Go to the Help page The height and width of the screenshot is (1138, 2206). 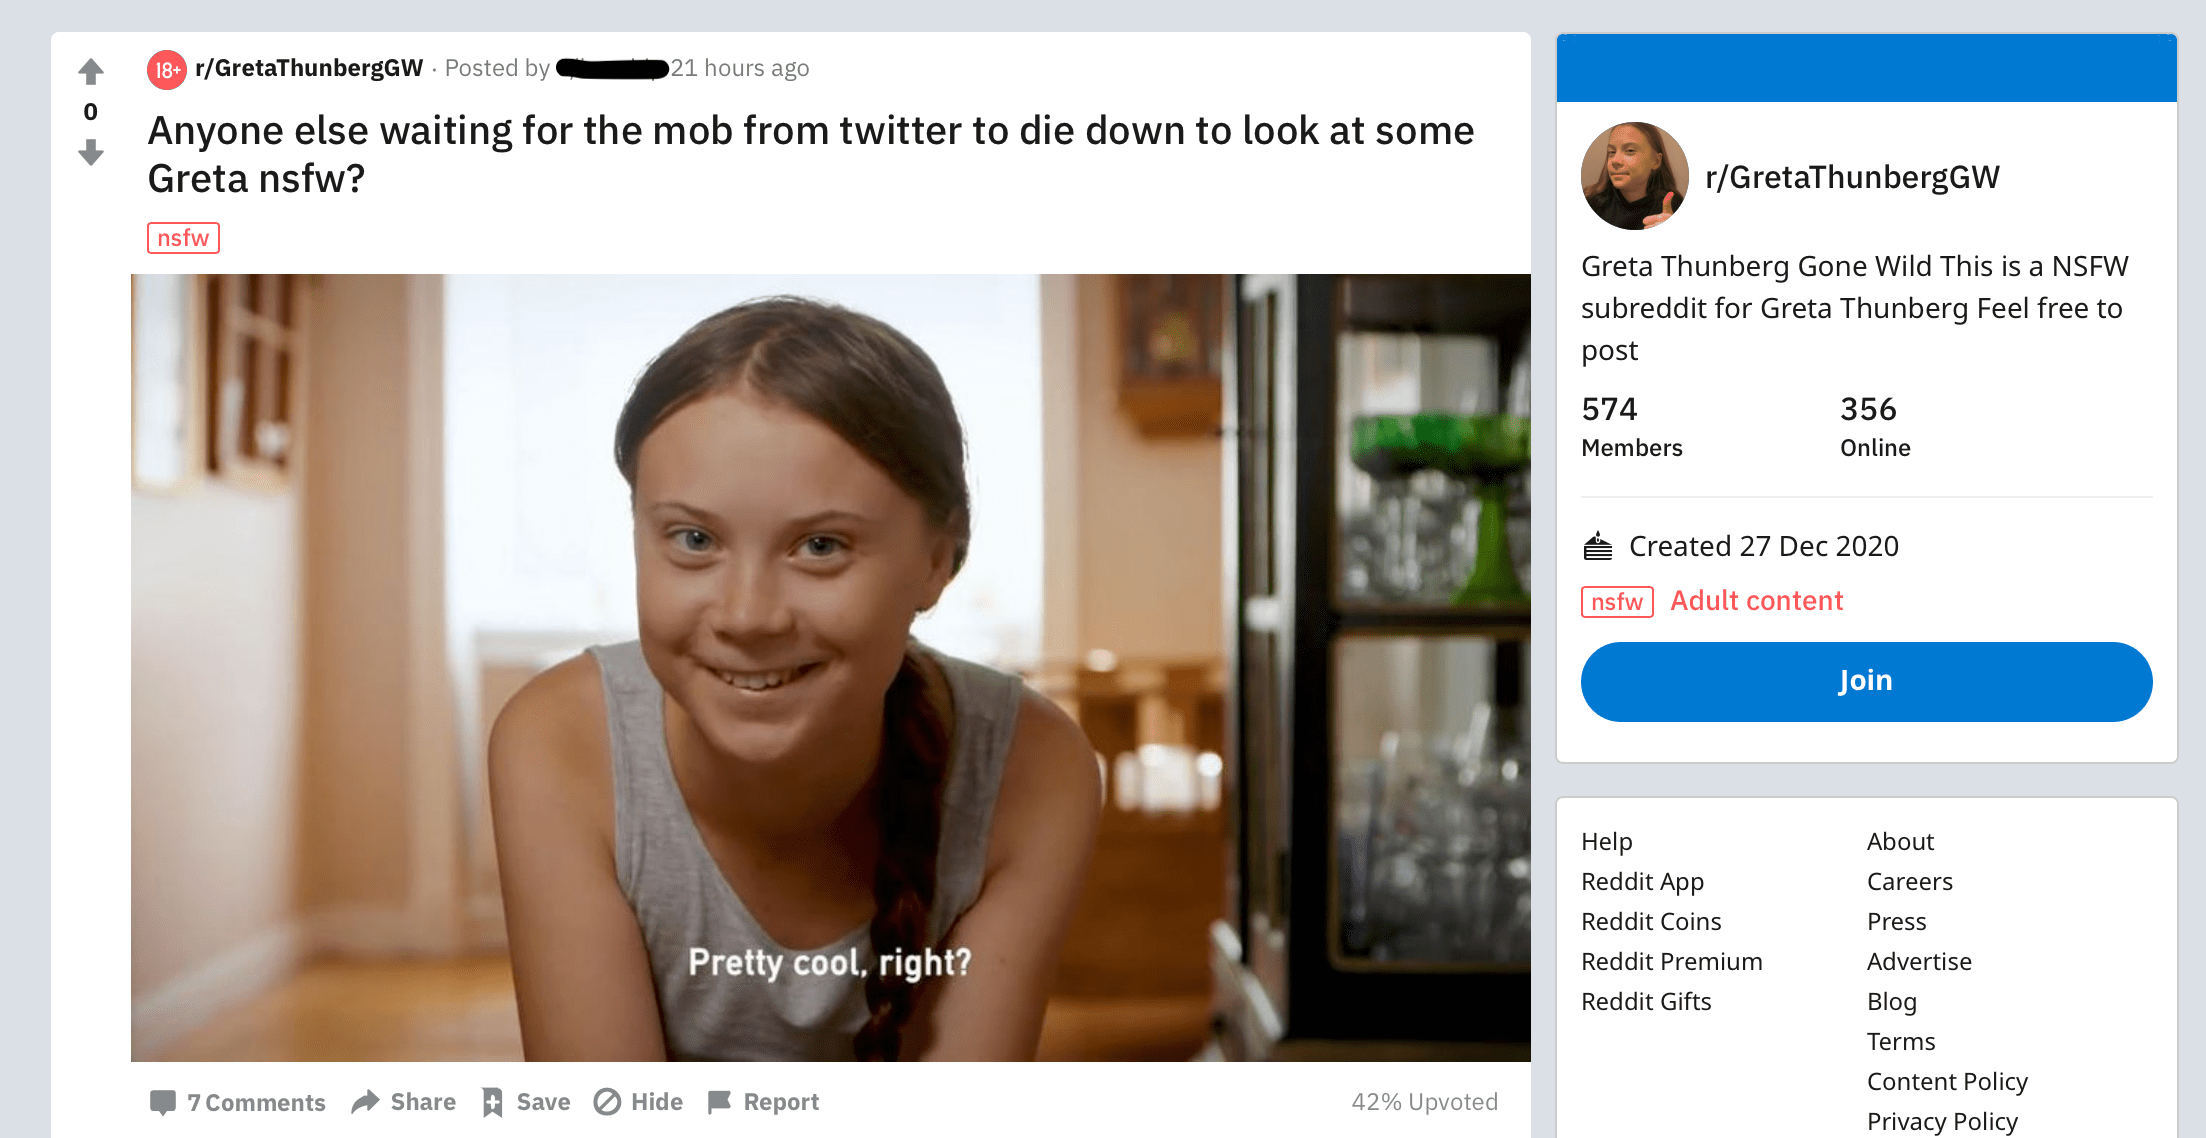(x=1606, y=841)
